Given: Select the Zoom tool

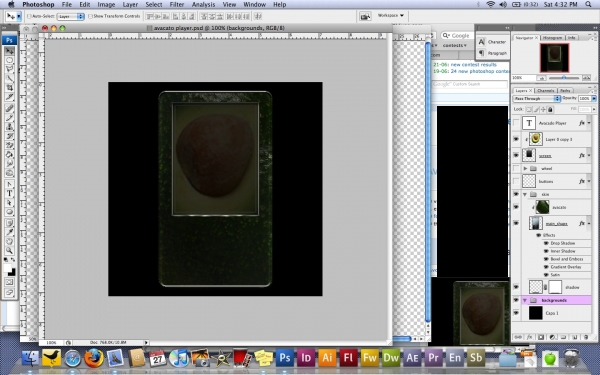Looking at the screenshot, I should 10,251.
